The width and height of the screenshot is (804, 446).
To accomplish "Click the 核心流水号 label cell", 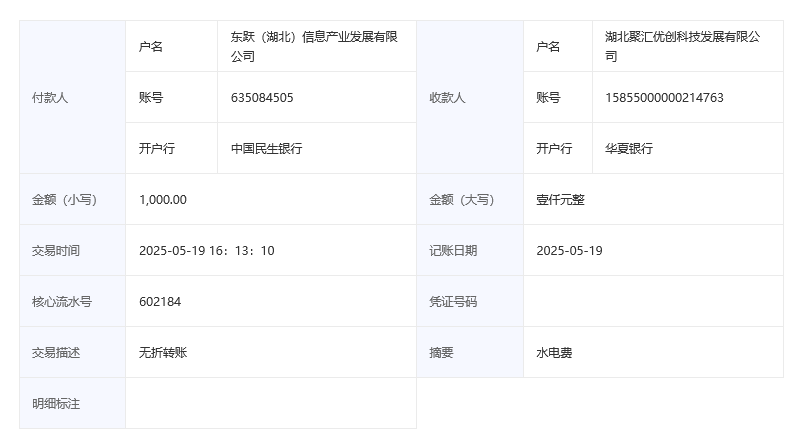I will (x=62, y=302).
